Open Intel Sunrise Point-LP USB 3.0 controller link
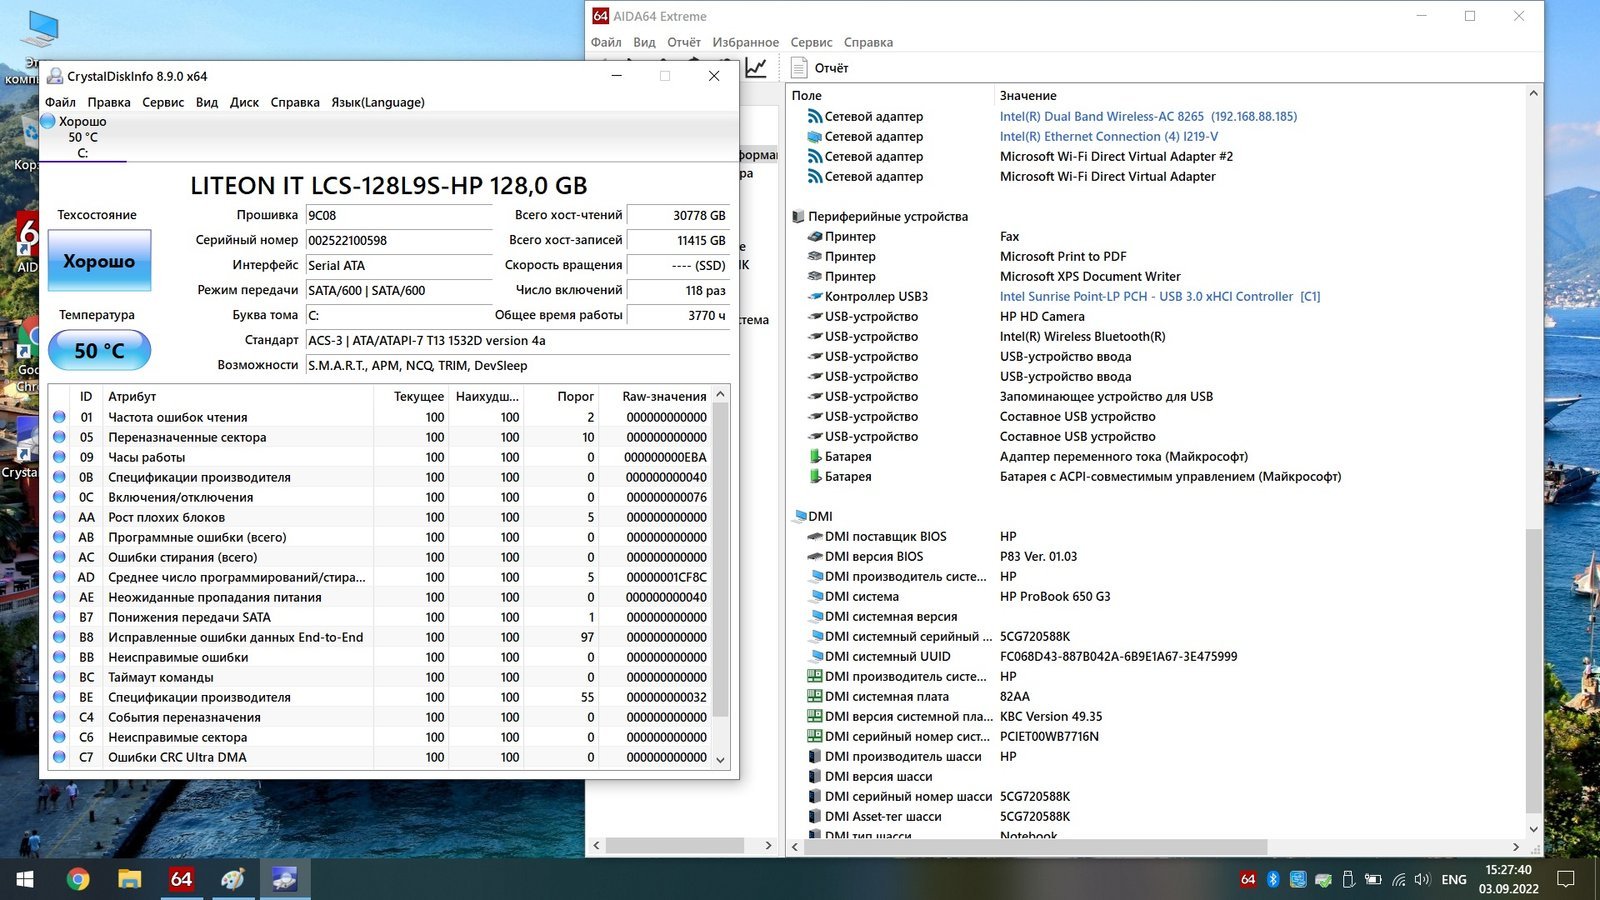 tap(1160, 296)
